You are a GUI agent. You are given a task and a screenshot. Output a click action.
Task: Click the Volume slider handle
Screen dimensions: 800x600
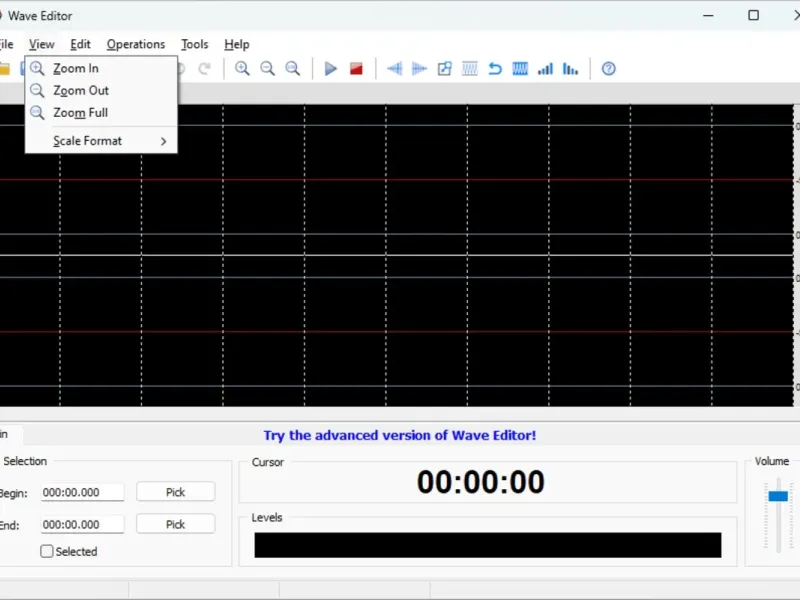[778, 496]
